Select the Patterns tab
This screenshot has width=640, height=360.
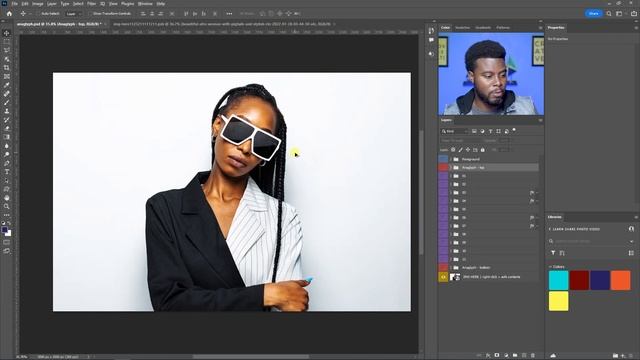point(503,28)
